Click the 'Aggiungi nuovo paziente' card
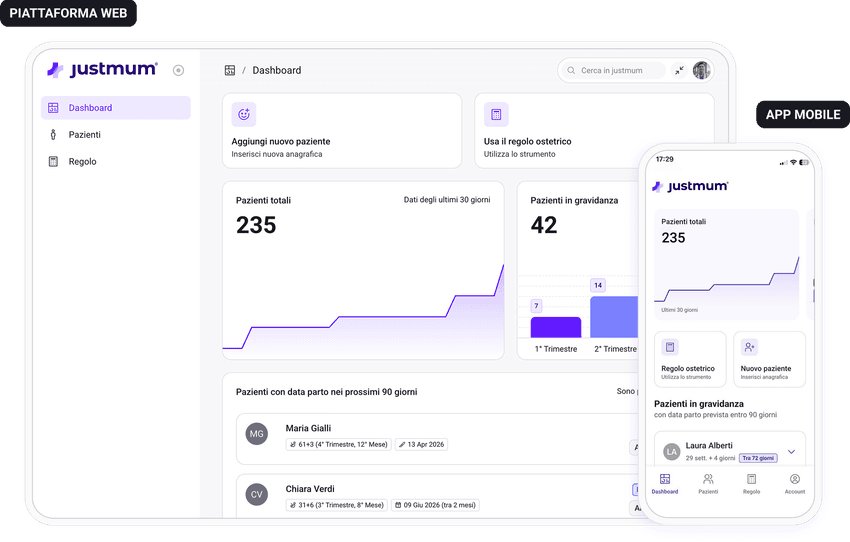 342,131
